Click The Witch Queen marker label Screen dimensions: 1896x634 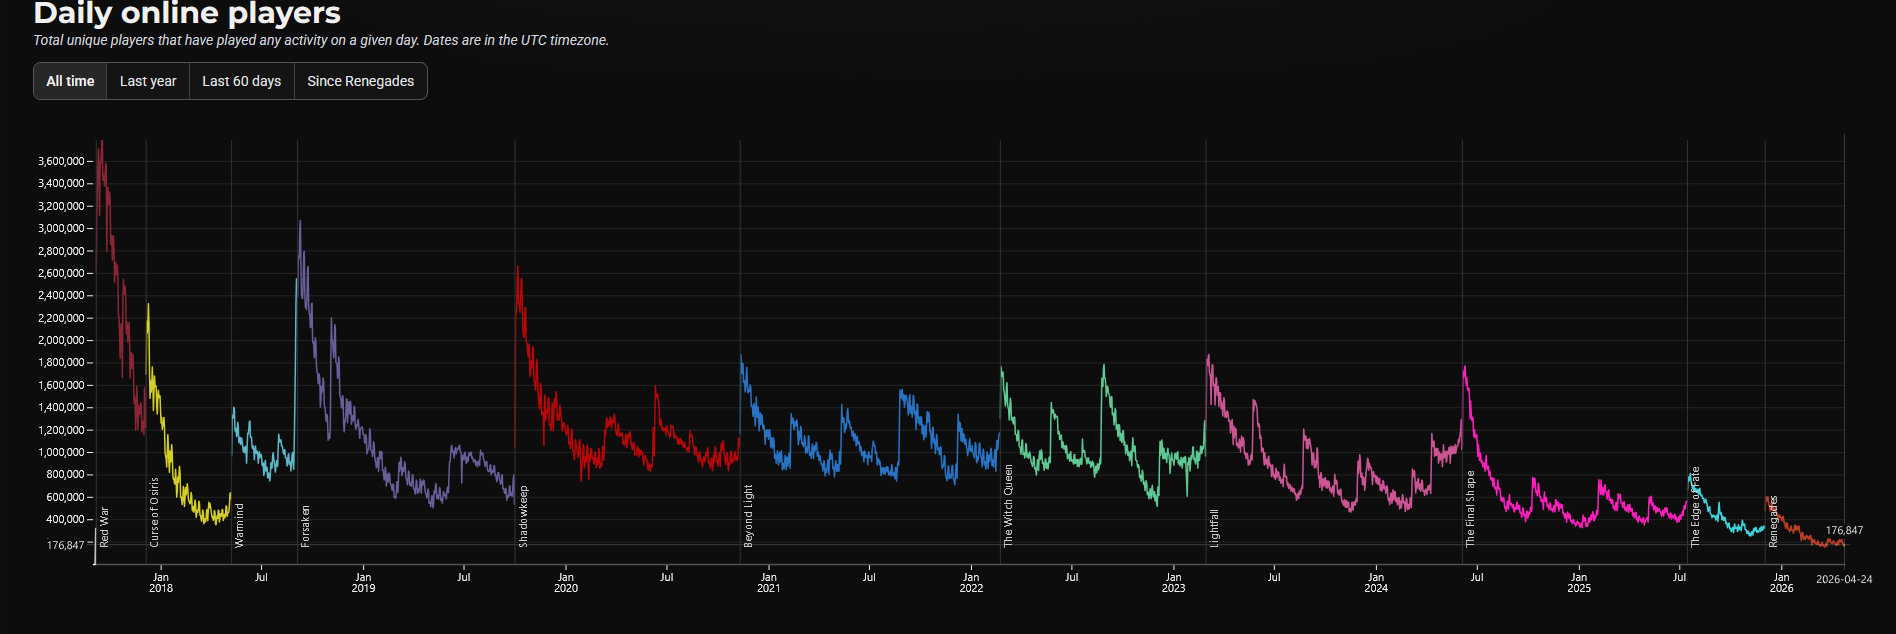(1008, 506)
